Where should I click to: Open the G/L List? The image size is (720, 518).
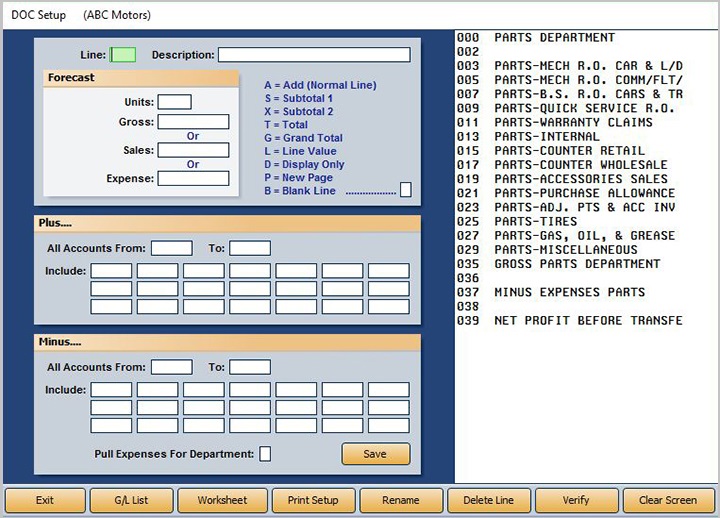[131, 500]
